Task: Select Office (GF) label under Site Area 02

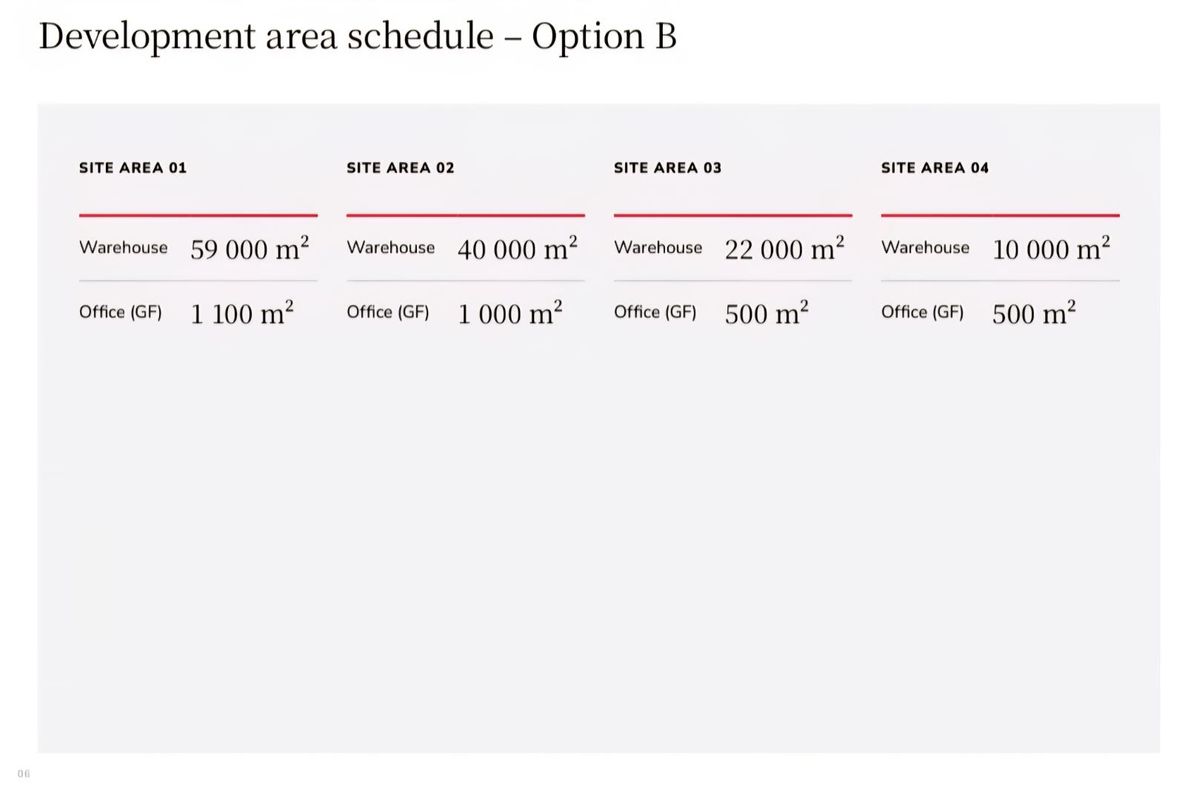Action: (x=388, y=312)
